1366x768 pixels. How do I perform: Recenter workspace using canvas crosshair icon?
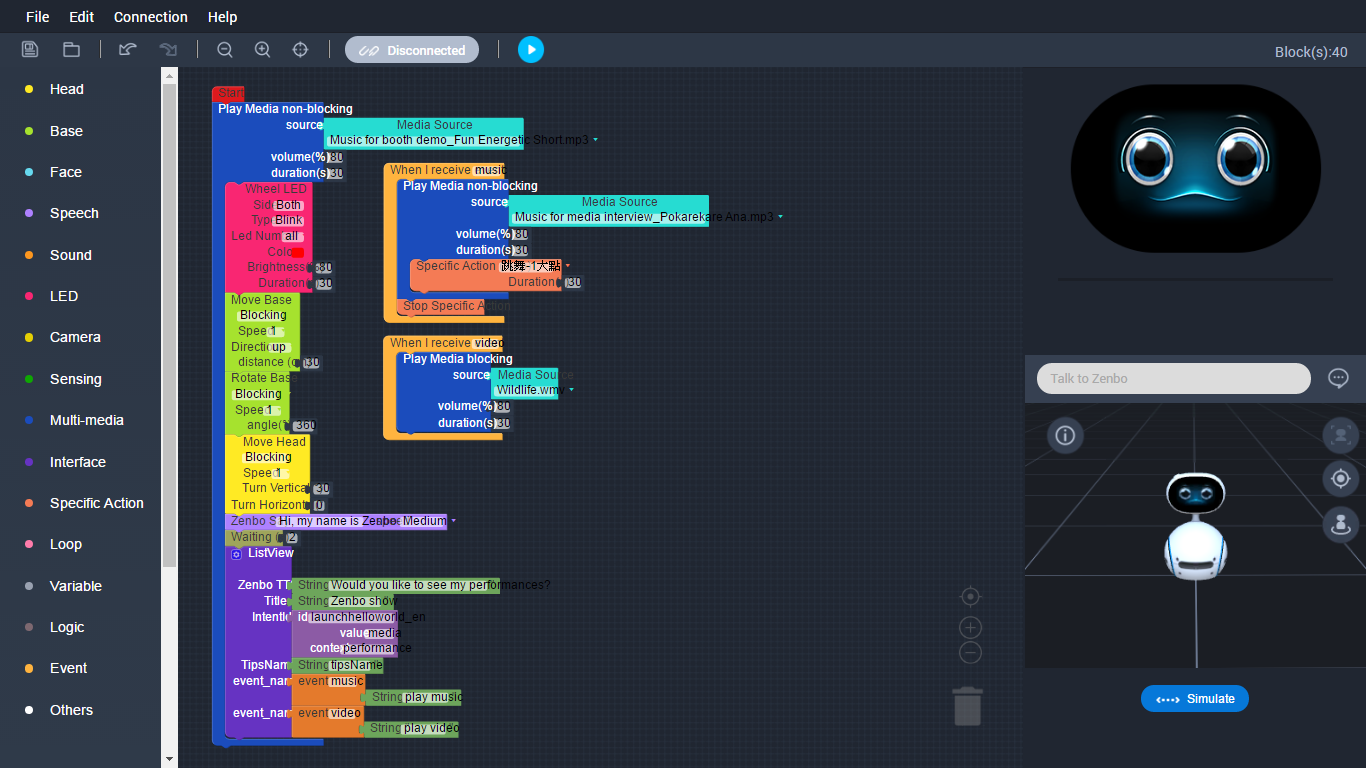(x=970, y=597)
